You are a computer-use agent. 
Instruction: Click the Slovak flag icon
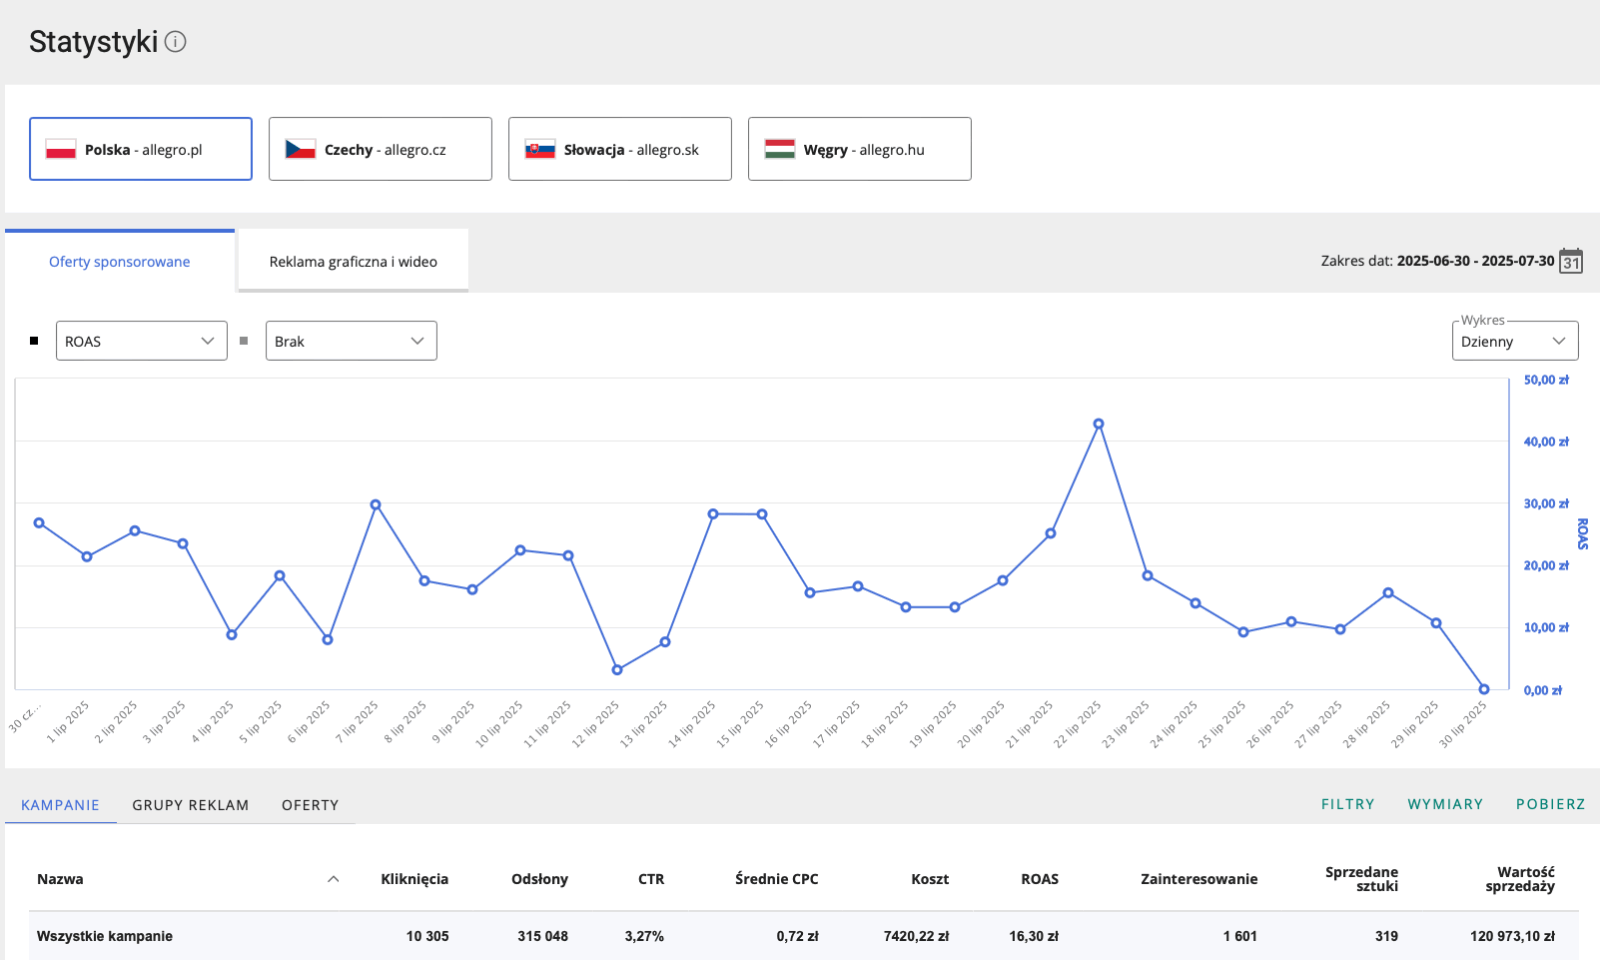pyautogui.click(x=540, y=150)
